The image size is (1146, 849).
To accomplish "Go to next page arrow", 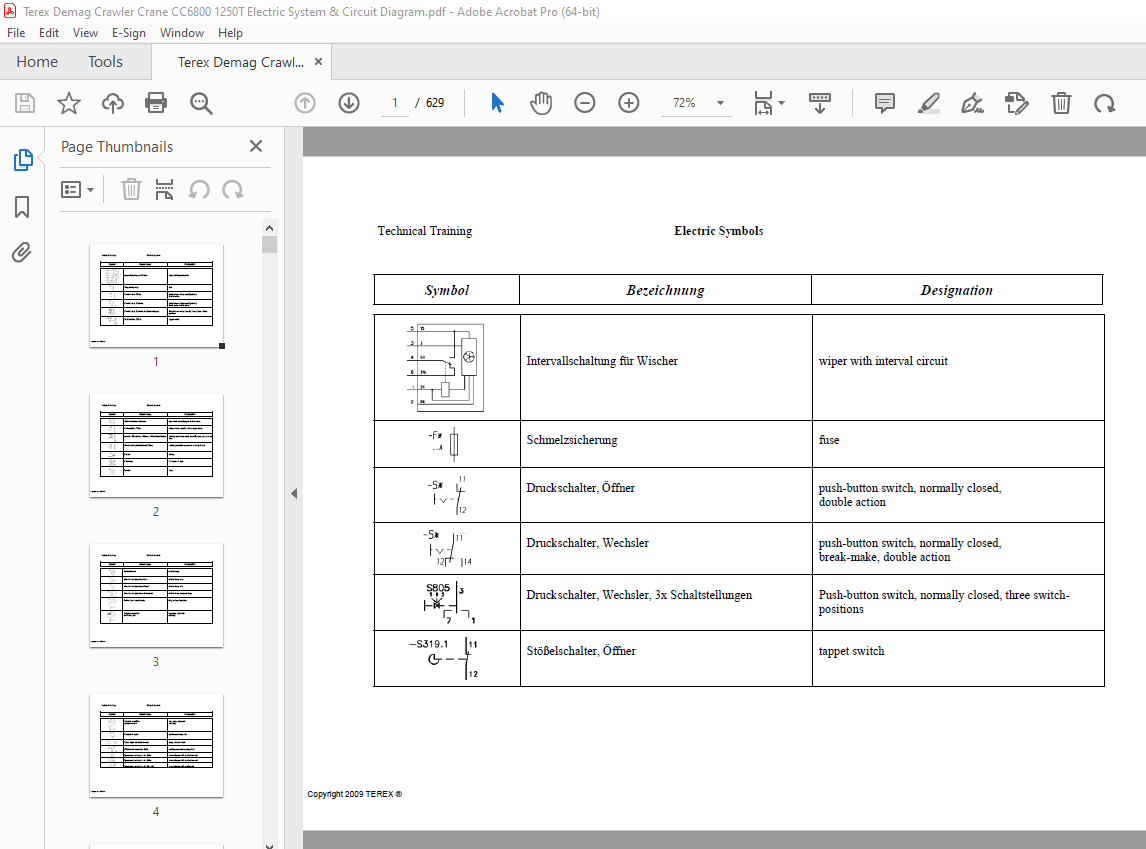I will [349, 103].
